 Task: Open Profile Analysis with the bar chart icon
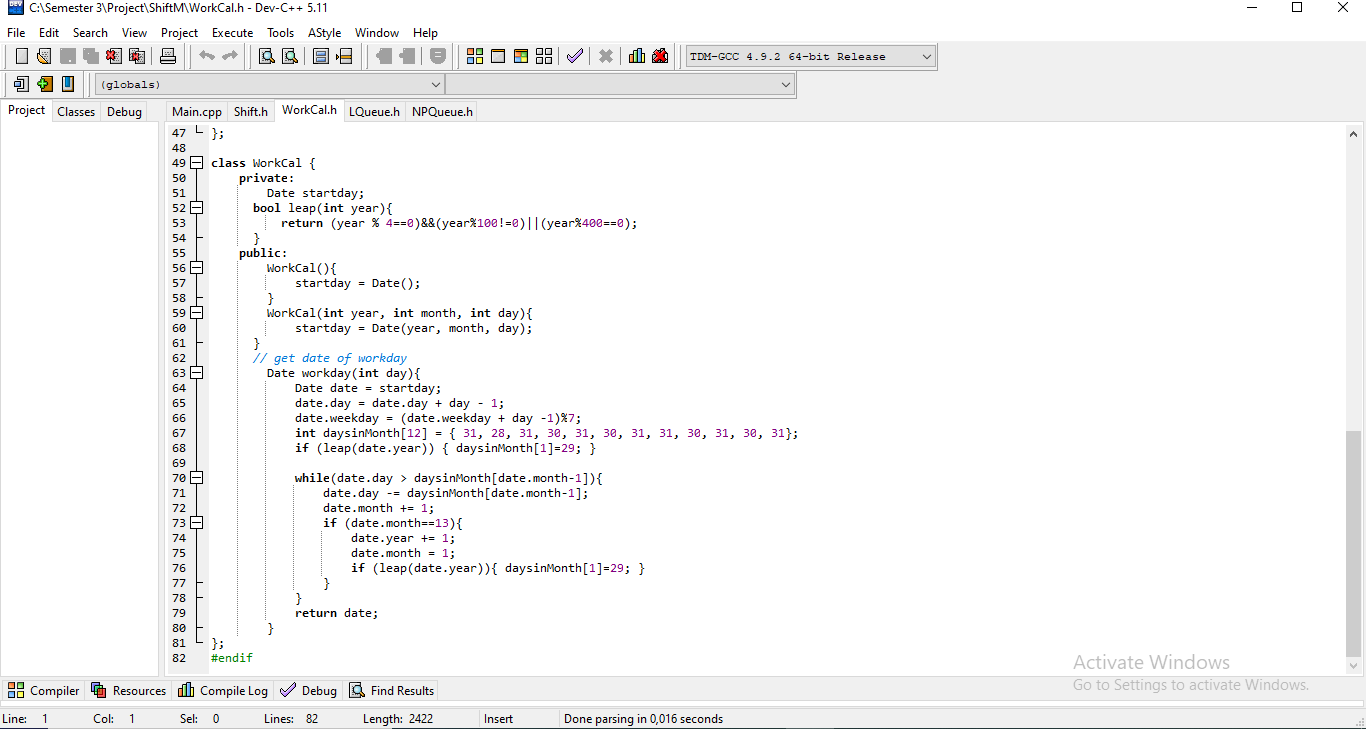coord(637,56)
